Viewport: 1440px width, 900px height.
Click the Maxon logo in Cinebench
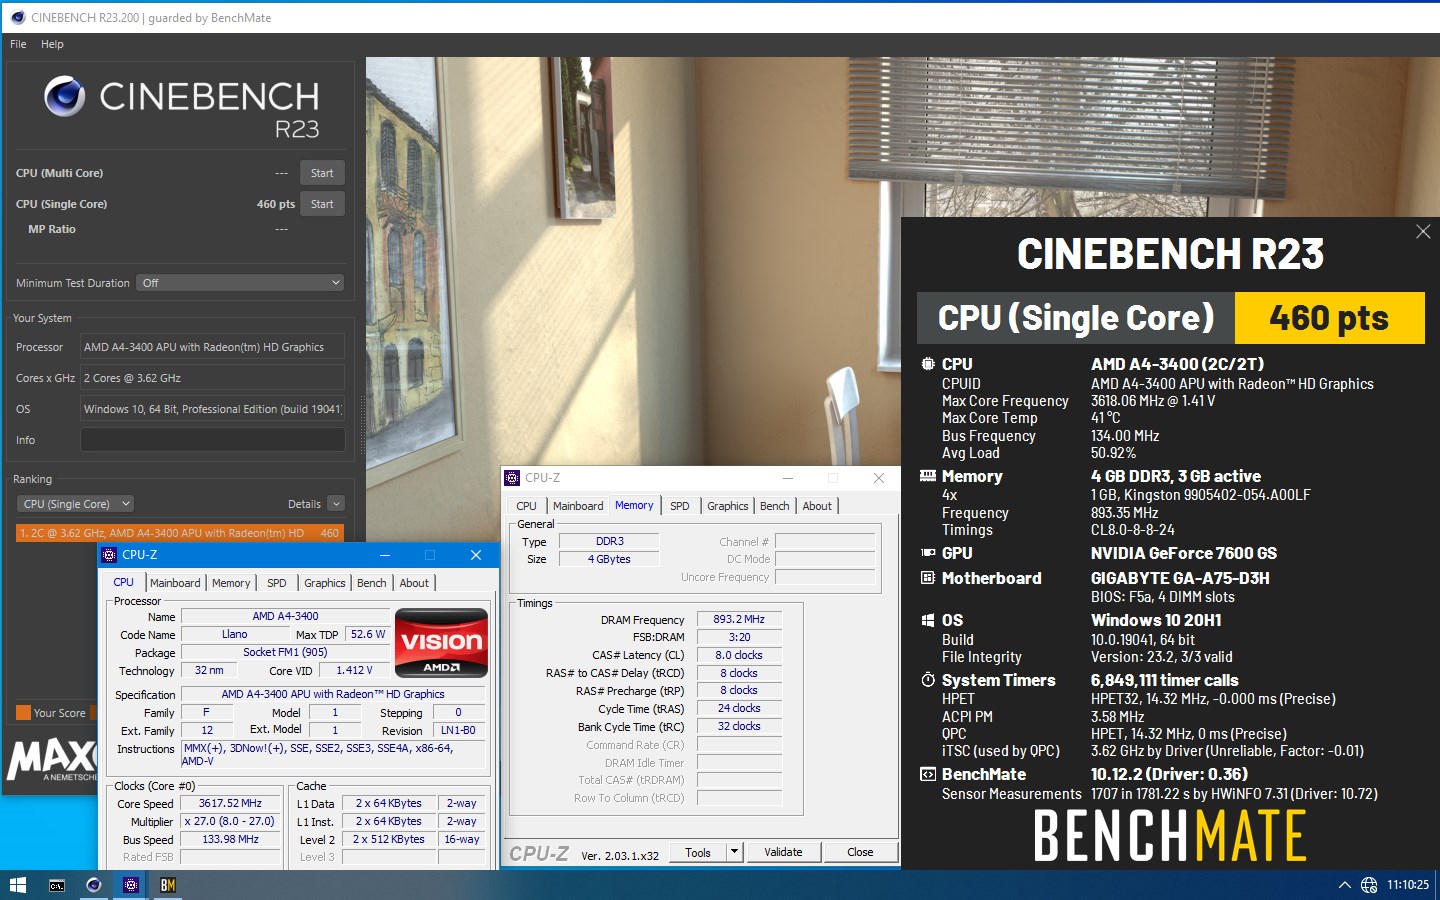[x=52, y=760]
